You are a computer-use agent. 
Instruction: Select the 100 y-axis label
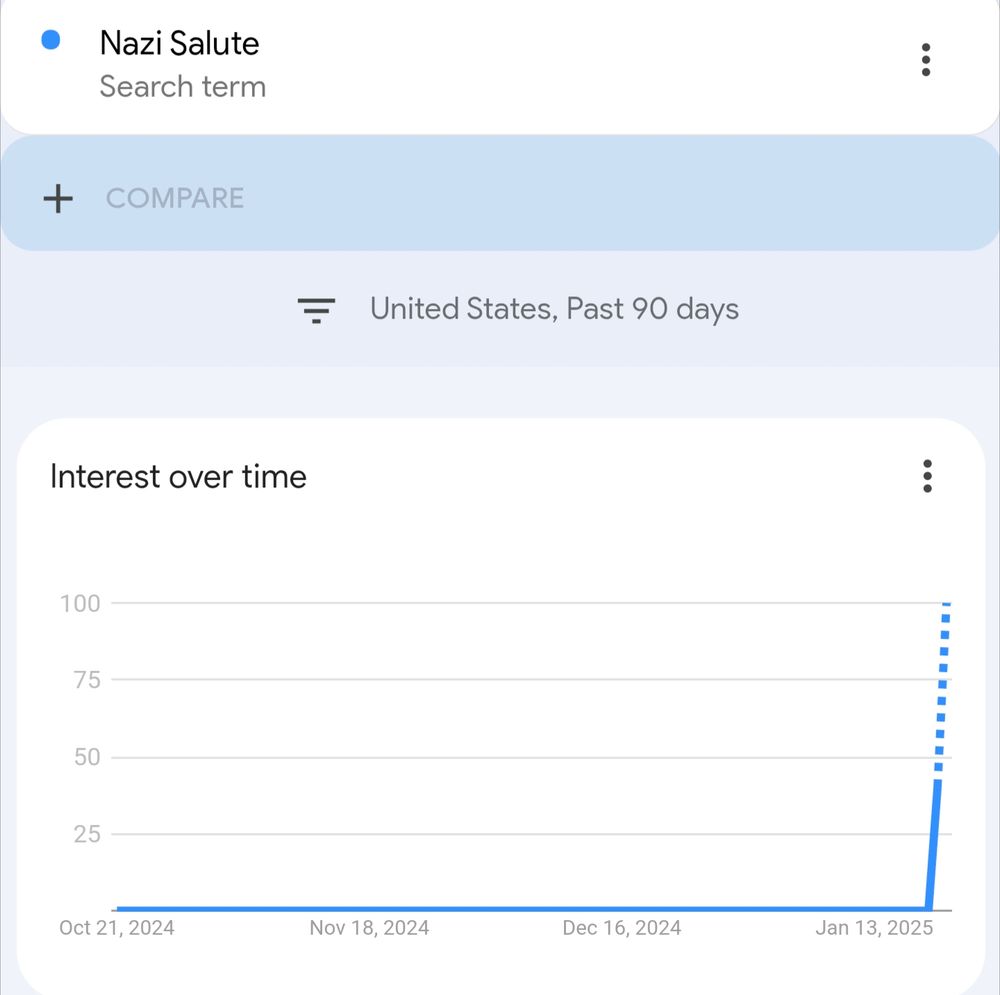click(80, 603)
